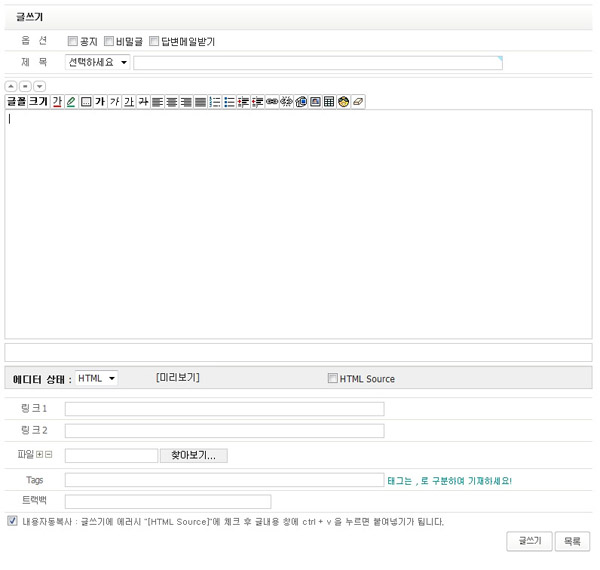
Task: Remove file slot with minus icon
Action: point(48,454)
